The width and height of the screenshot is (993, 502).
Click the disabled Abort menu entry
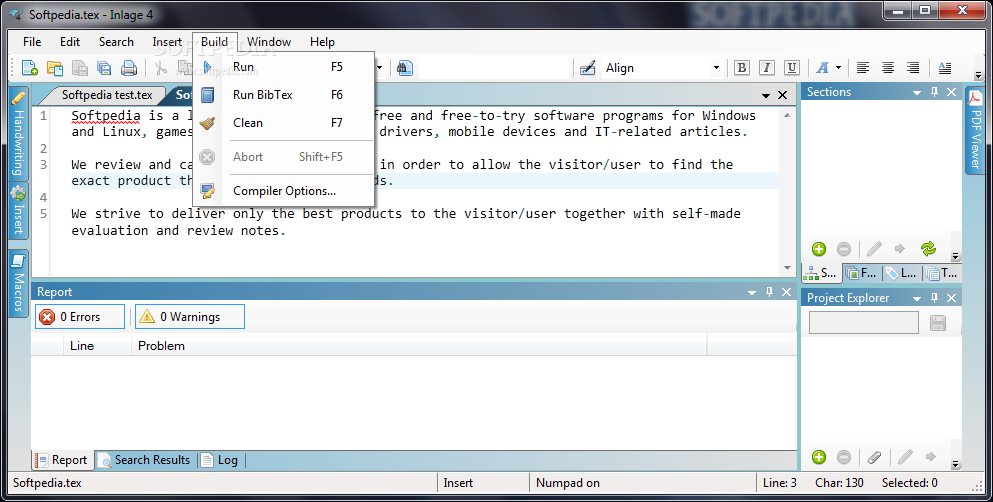pos(284,157)
